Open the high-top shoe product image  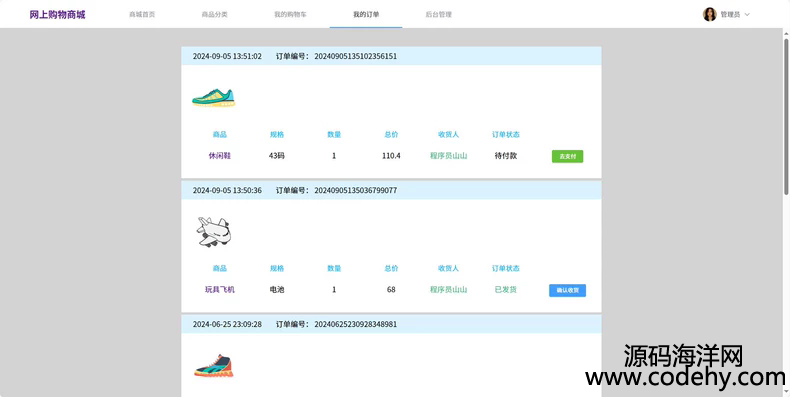tap(214, 366)
